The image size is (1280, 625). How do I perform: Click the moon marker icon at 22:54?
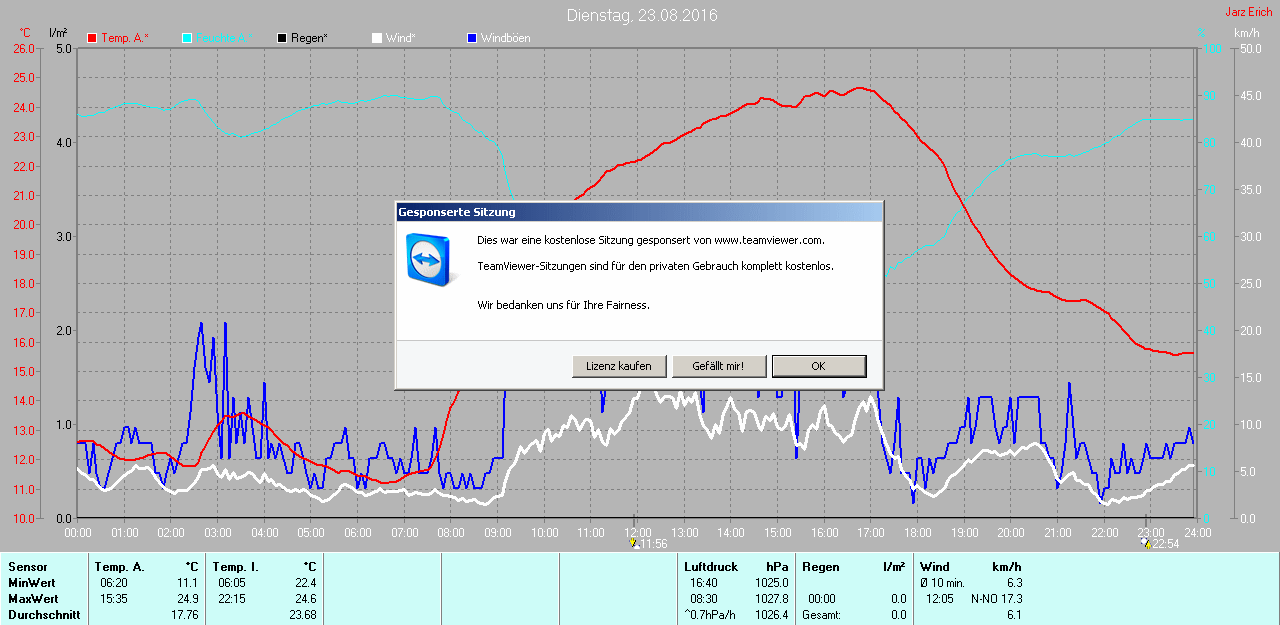1147,544
